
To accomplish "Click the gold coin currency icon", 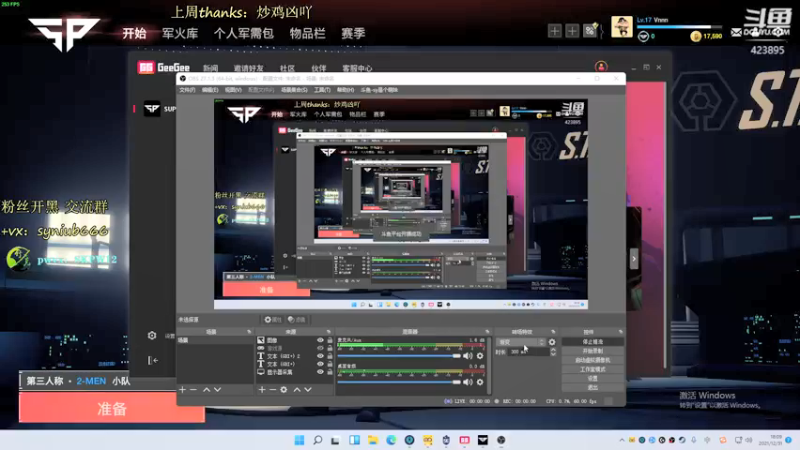I will point(695,36).
